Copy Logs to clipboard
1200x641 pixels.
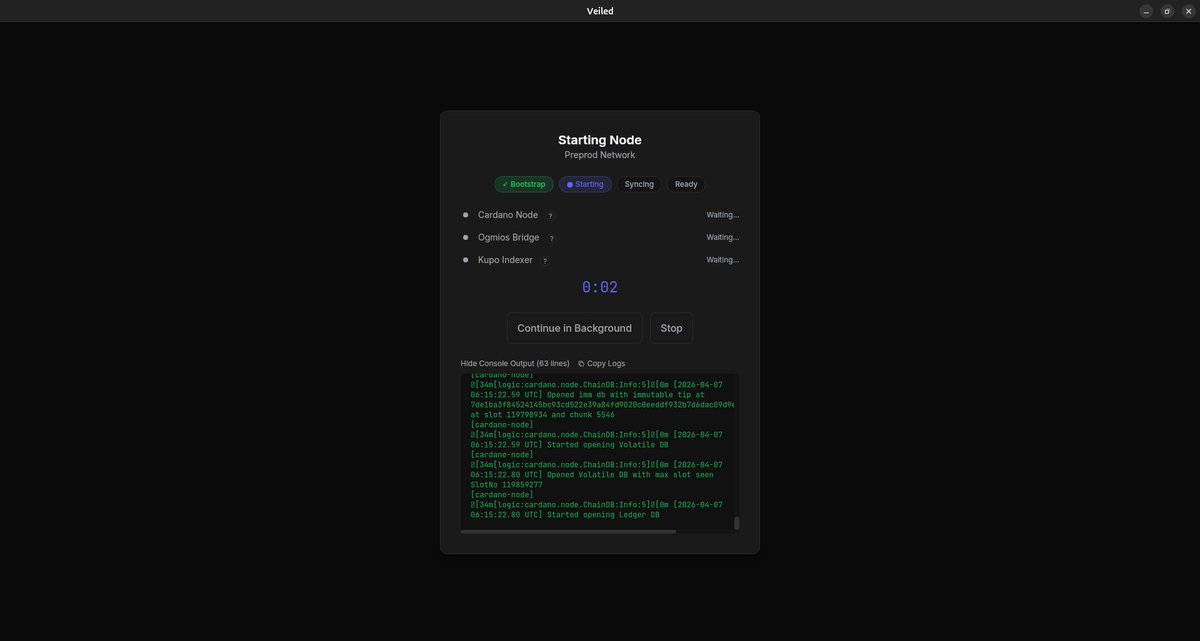(x=601, y=364)
